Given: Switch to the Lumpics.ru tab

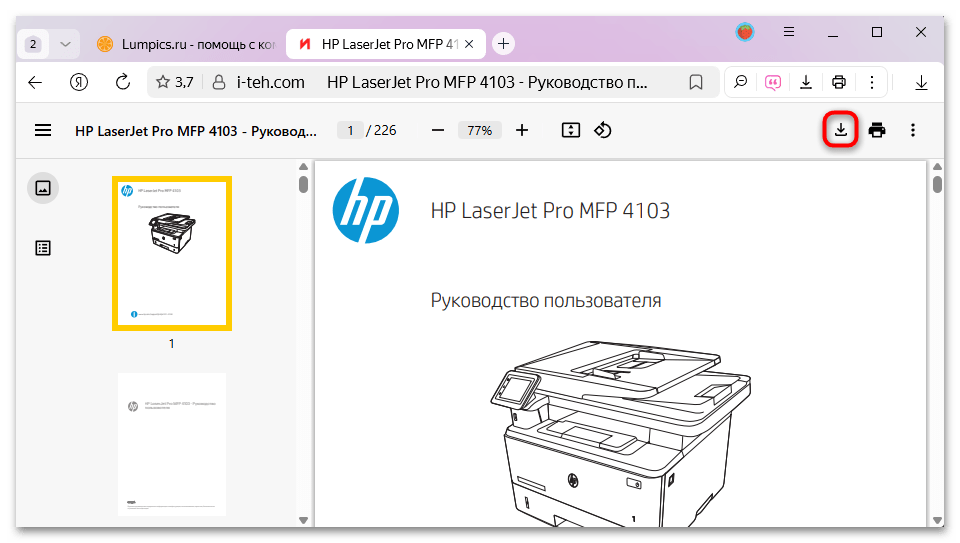Looking at the screenshot, I should [187, 44].
